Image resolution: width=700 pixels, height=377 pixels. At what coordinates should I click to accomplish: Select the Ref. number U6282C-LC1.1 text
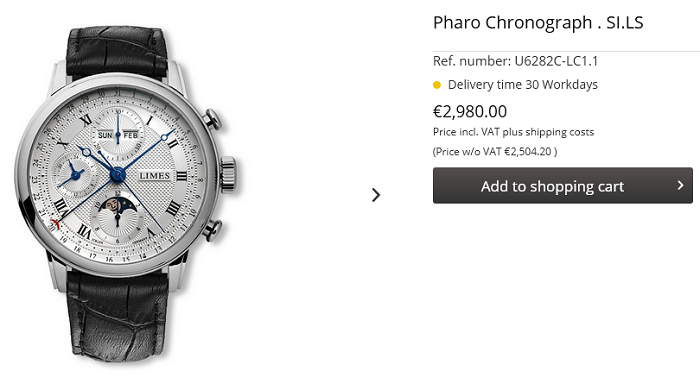click(515, 61)
